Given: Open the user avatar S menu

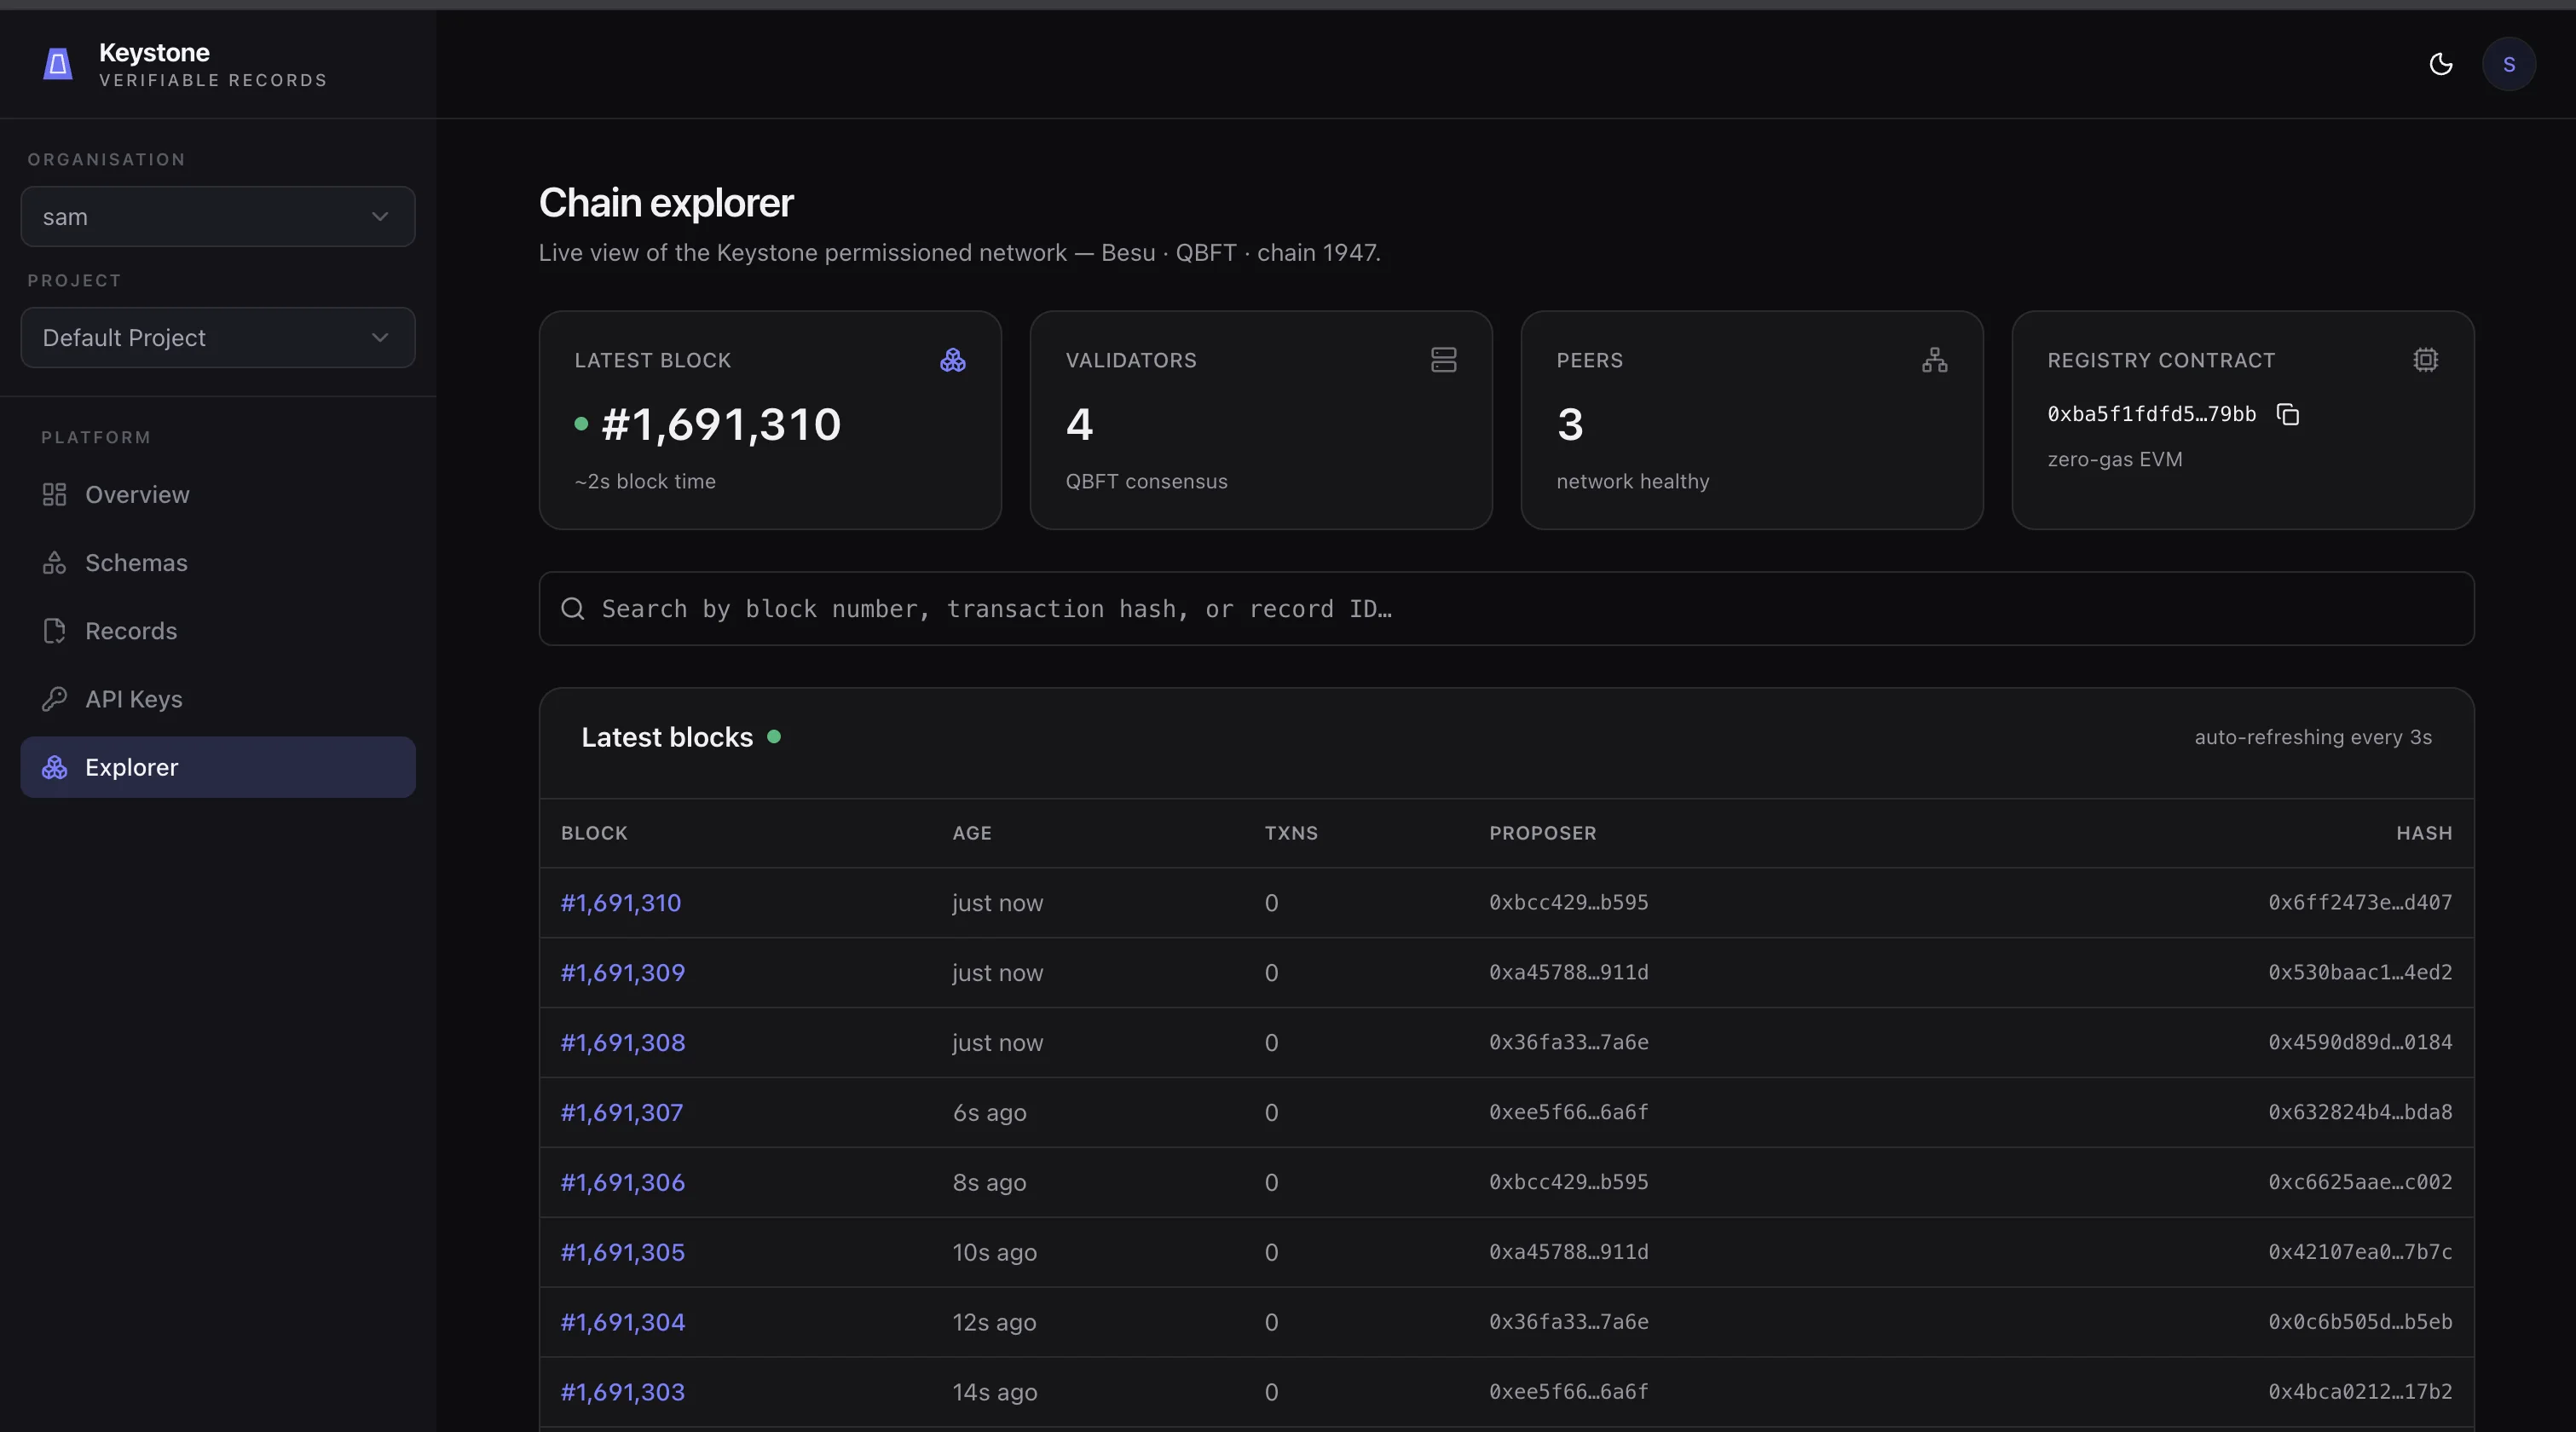Looking at the screenshot, I should click(2508, 65).
